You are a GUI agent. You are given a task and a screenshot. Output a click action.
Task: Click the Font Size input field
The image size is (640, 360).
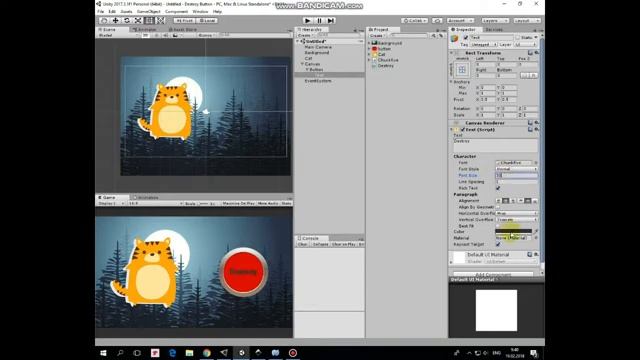516,176
